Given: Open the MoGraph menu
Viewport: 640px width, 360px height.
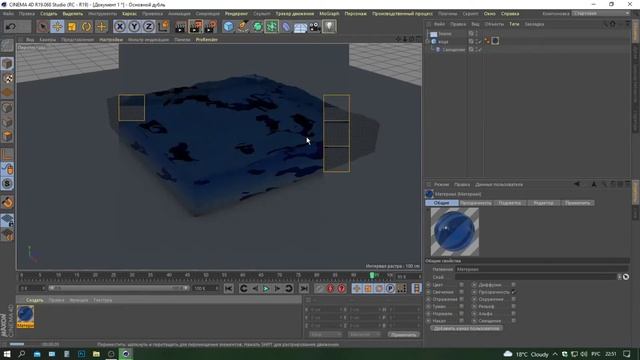Looking at the screenshot, I should coord(329,13).
